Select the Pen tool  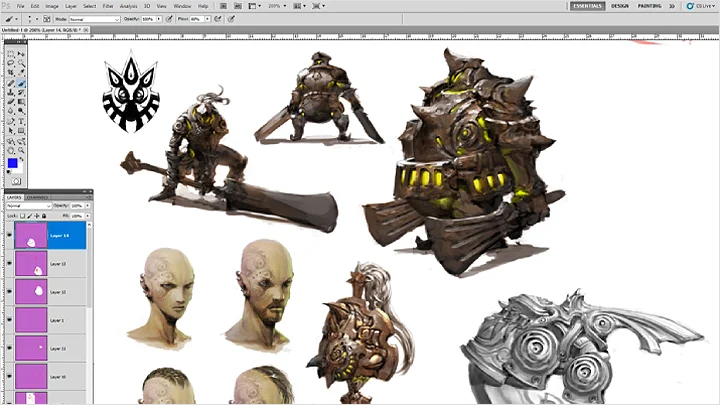(11, 121)
